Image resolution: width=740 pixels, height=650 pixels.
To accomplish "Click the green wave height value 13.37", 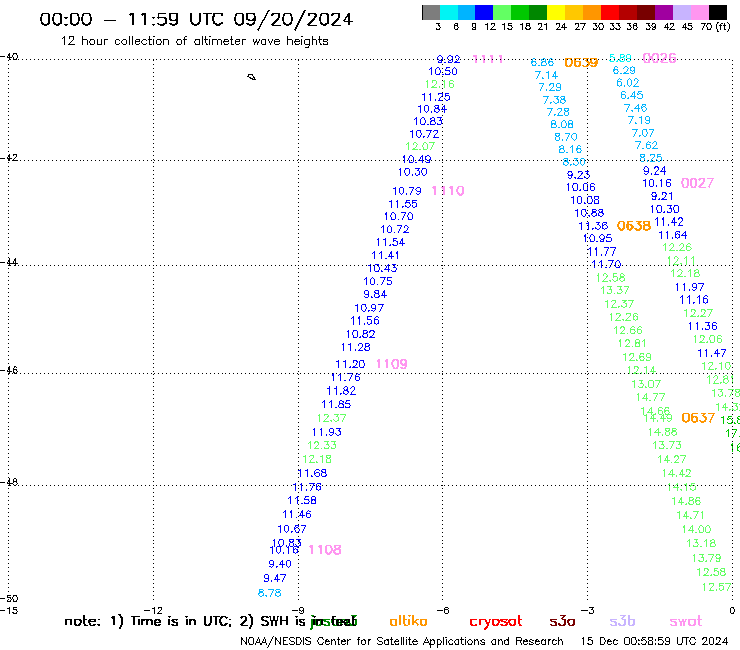I will (x=615, y=290).
